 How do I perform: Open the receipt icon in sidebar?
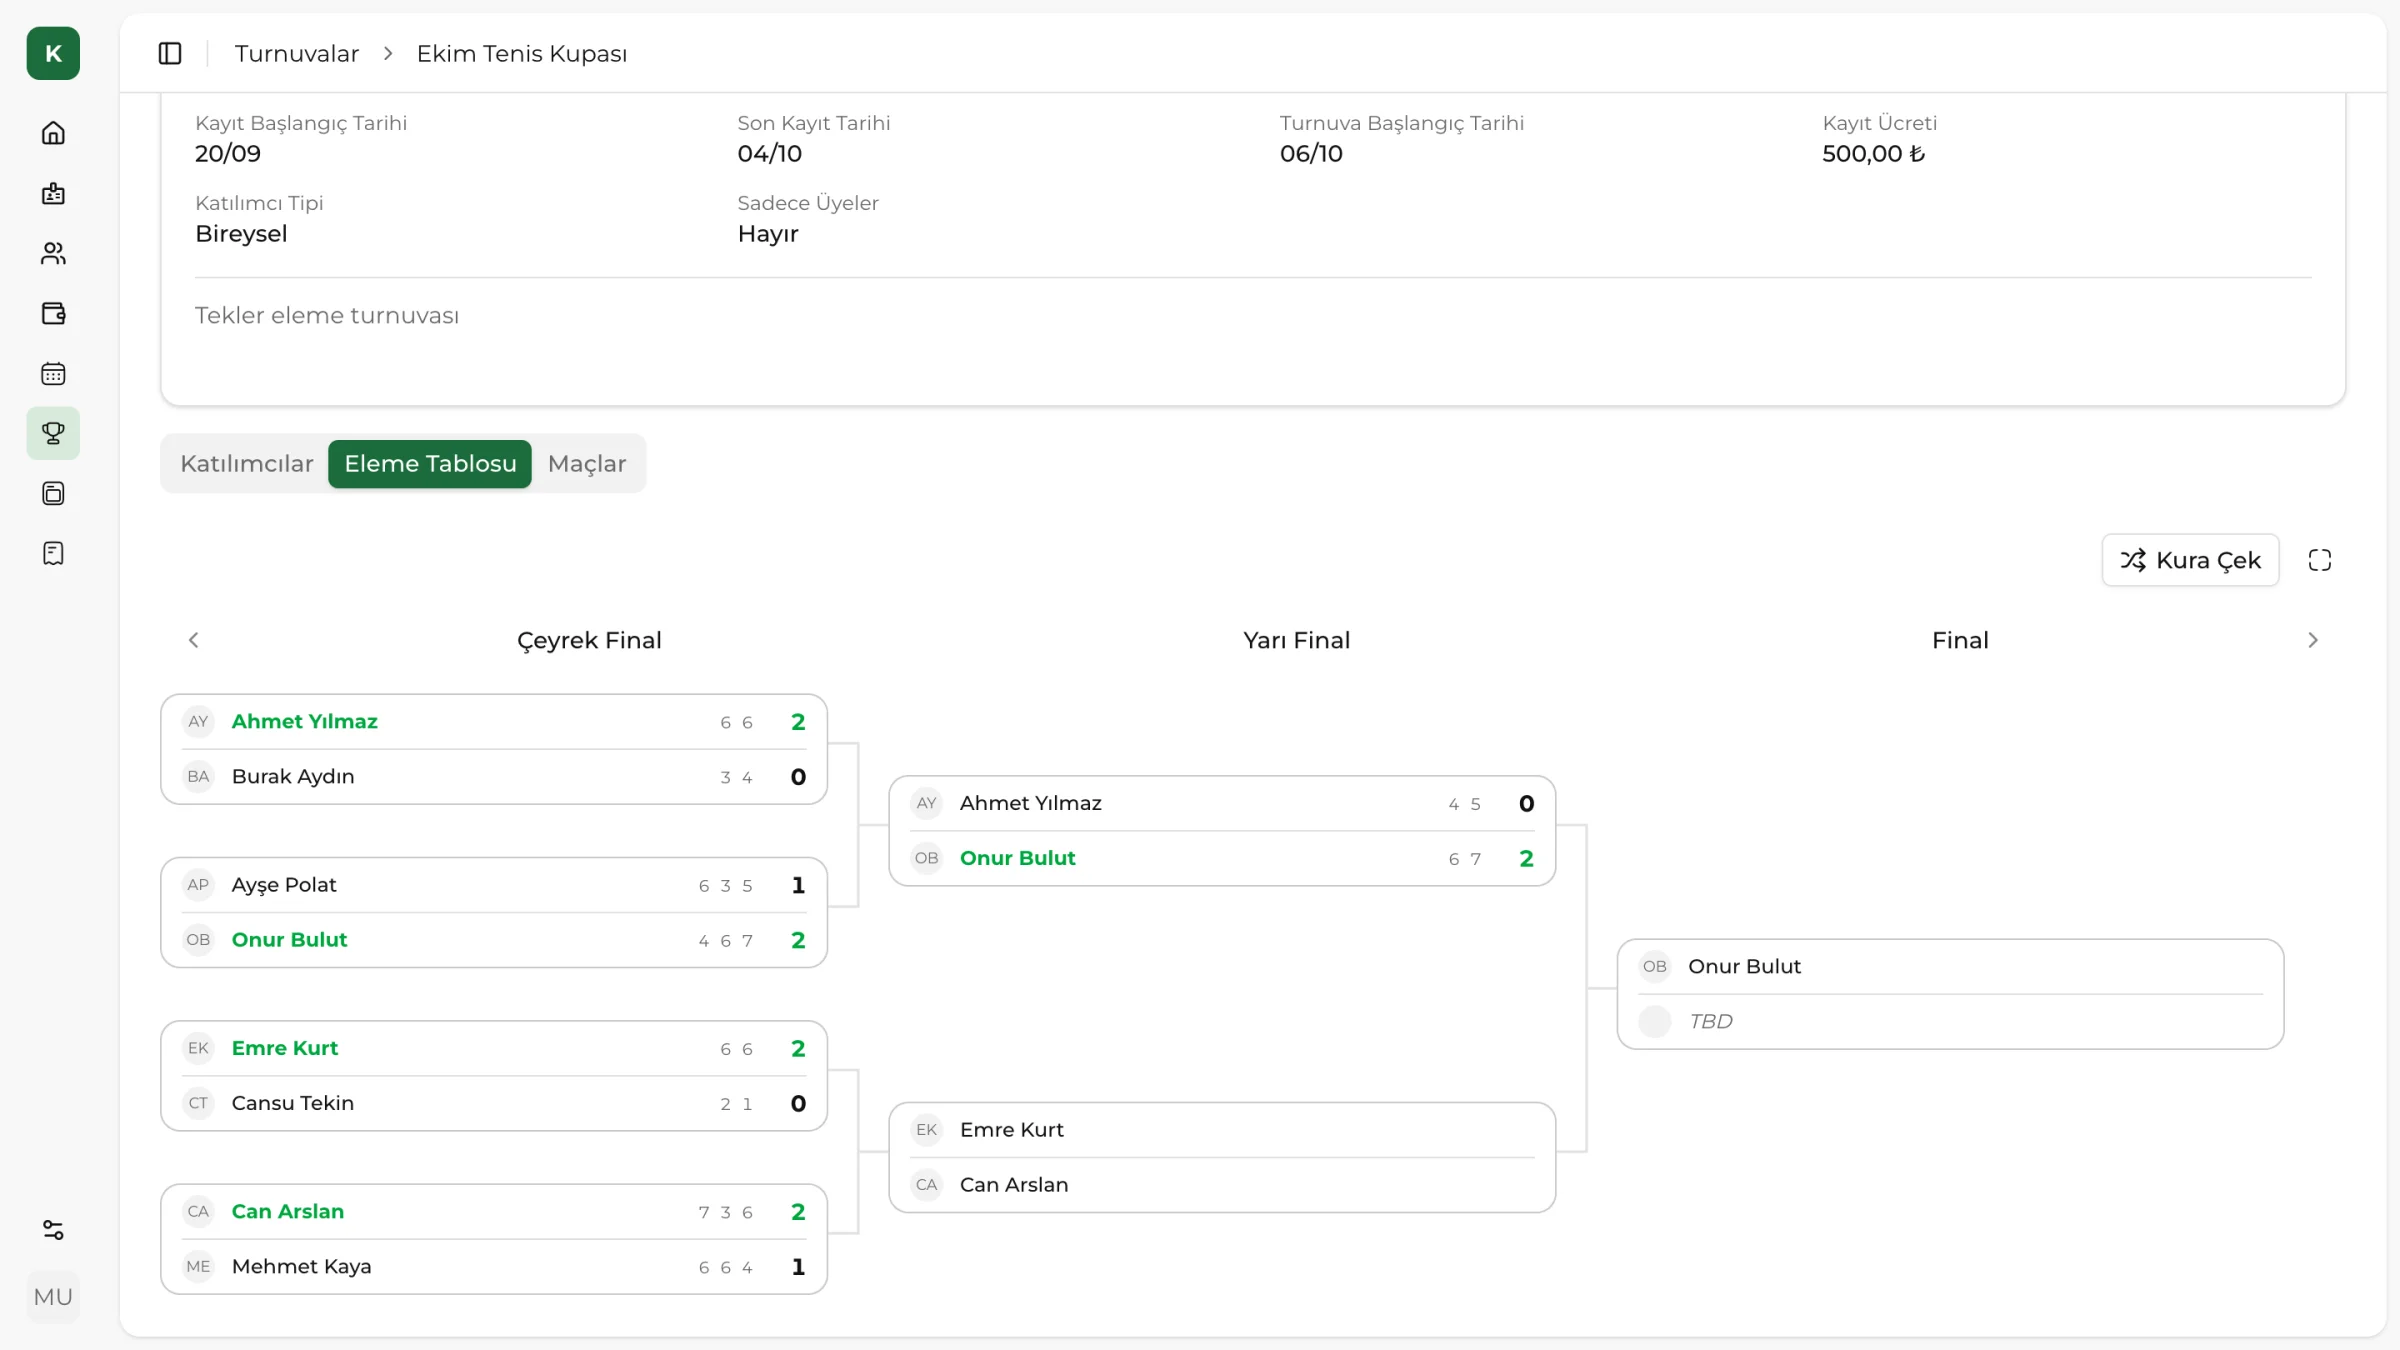pos(53,553)
